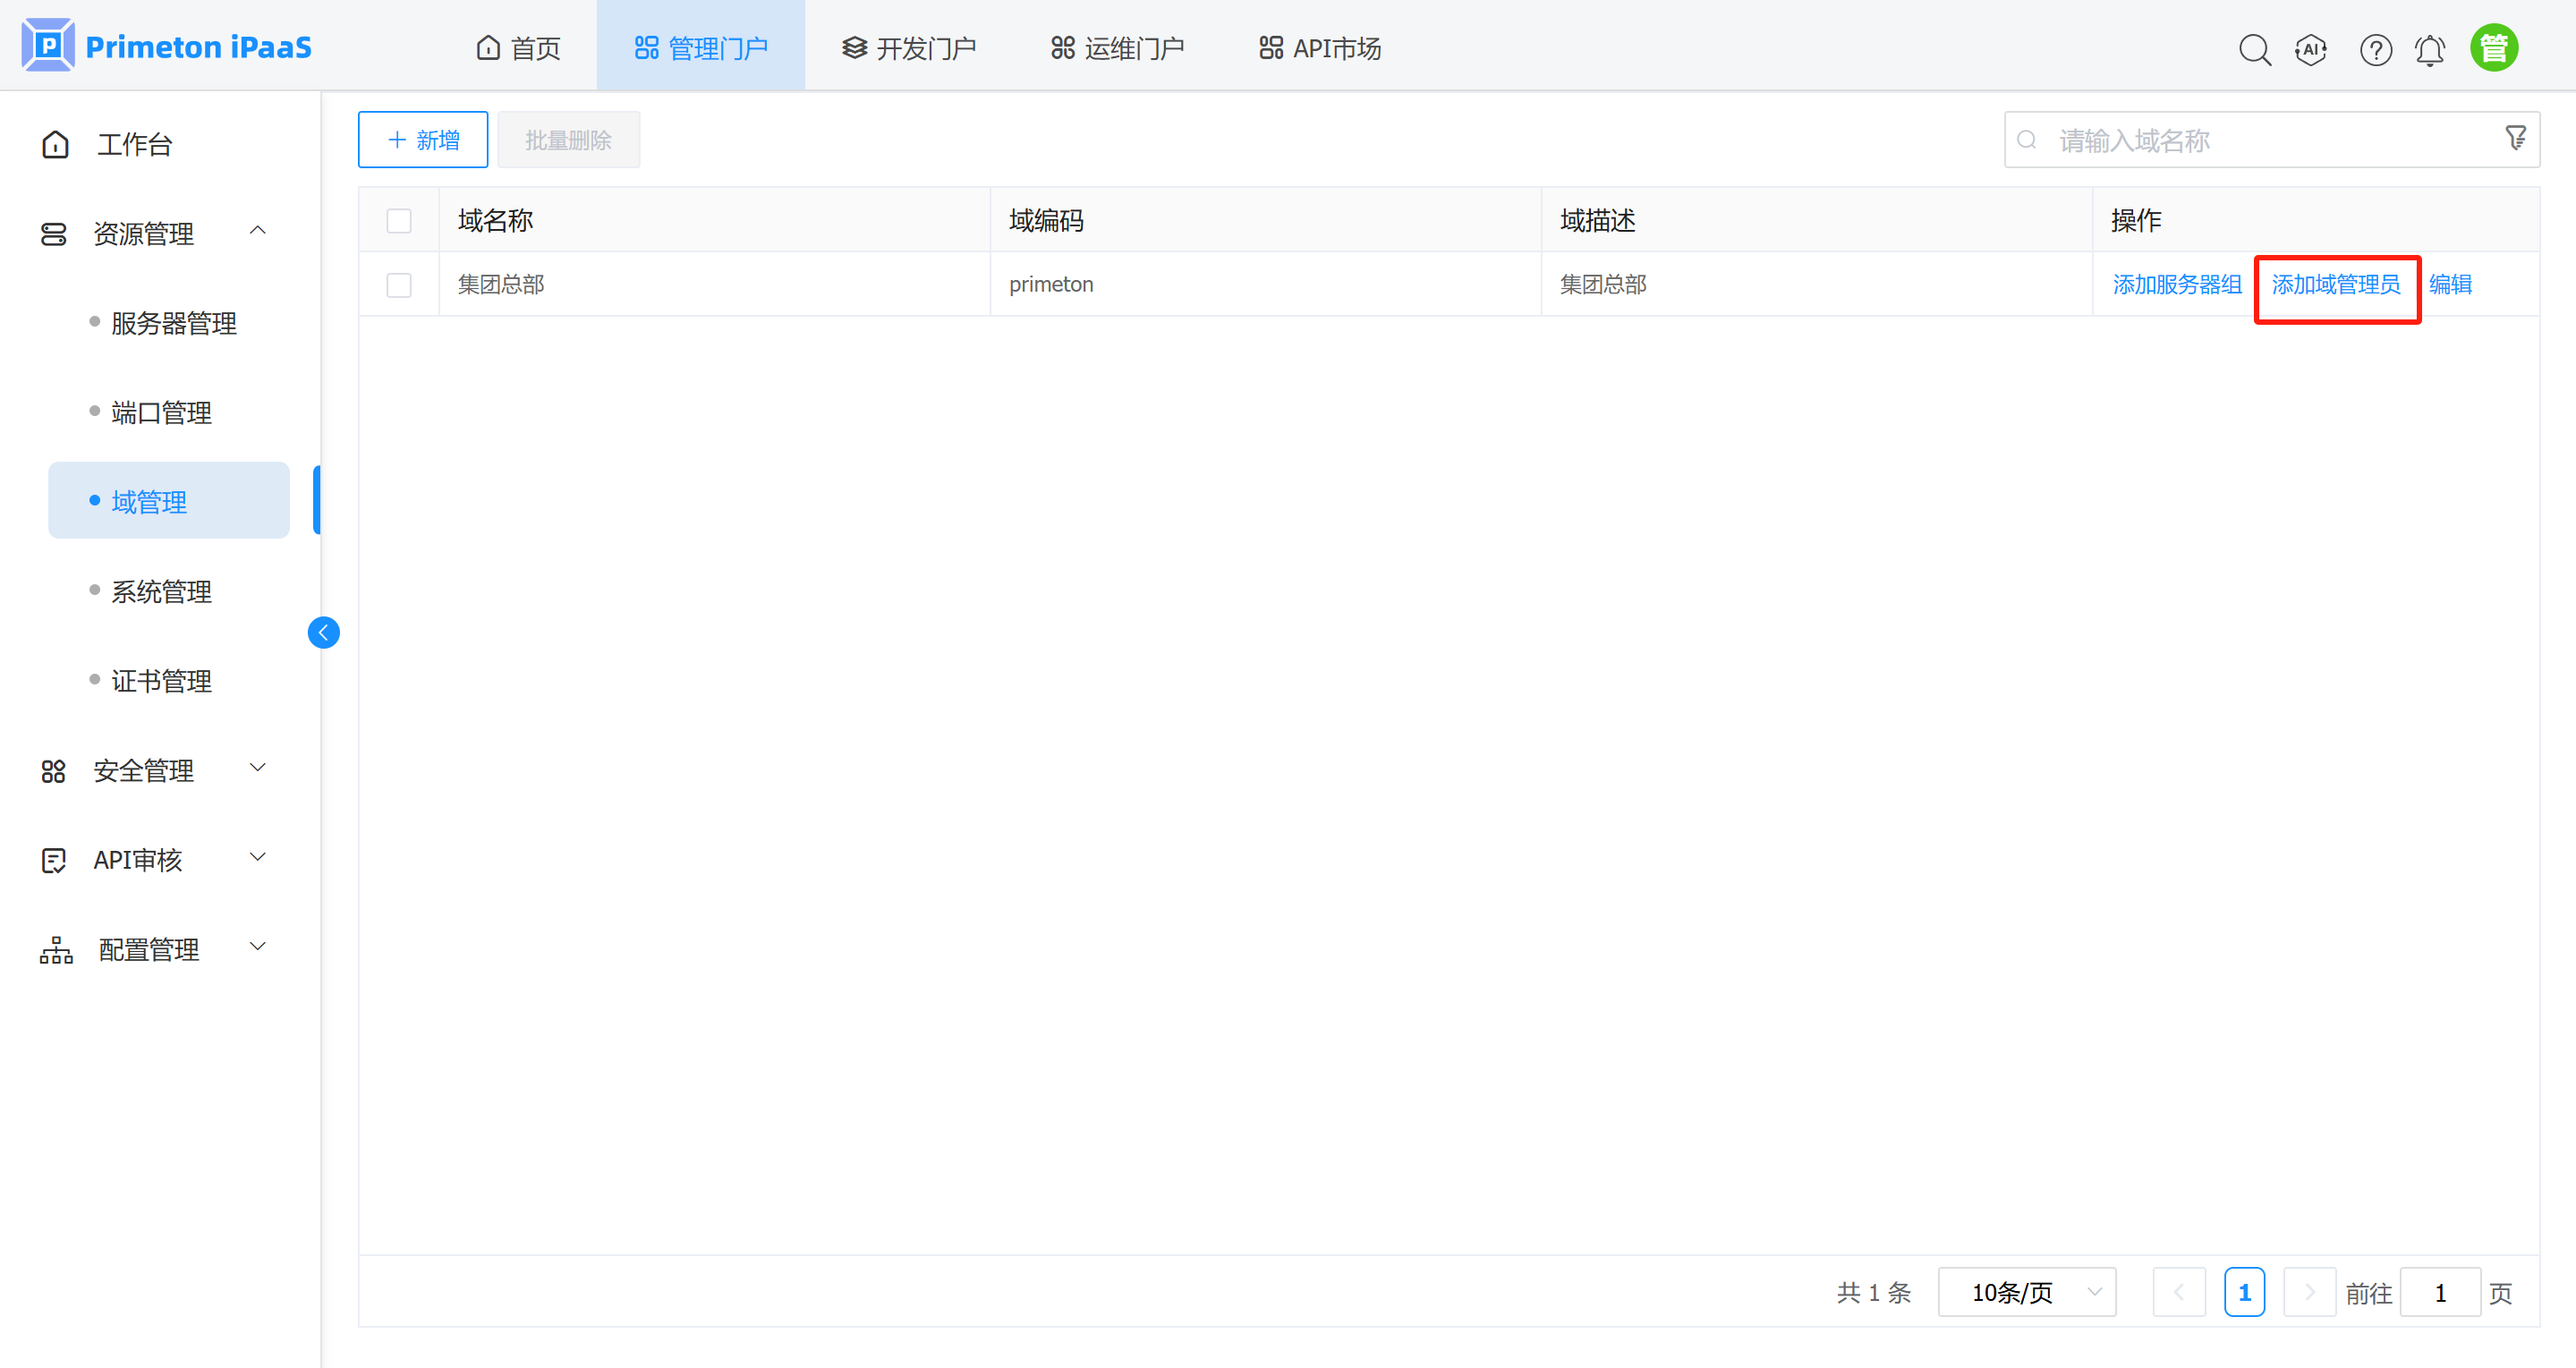Open the 10条/页 page size dropdown
Viewport: 2576px width, 1368px height.
tap(2026, 1292)
